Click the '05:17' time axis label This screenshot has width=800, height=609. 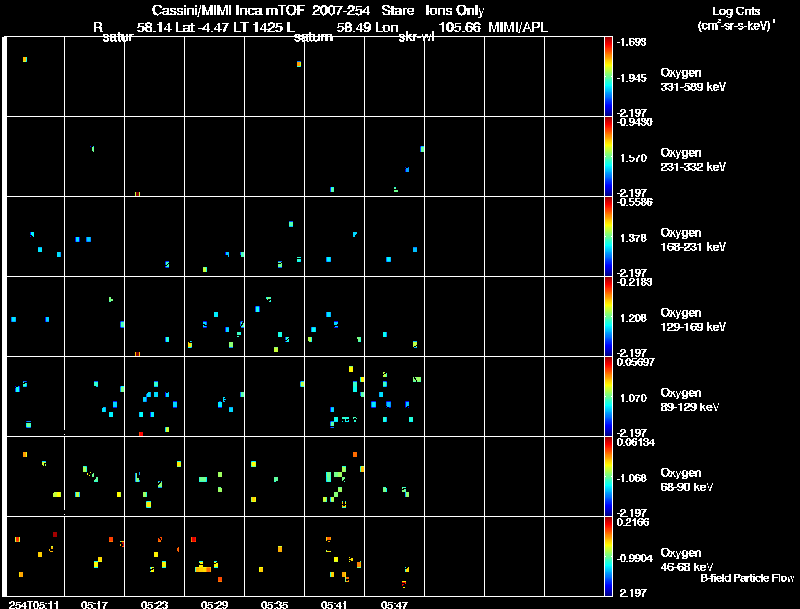coord(94,604)
